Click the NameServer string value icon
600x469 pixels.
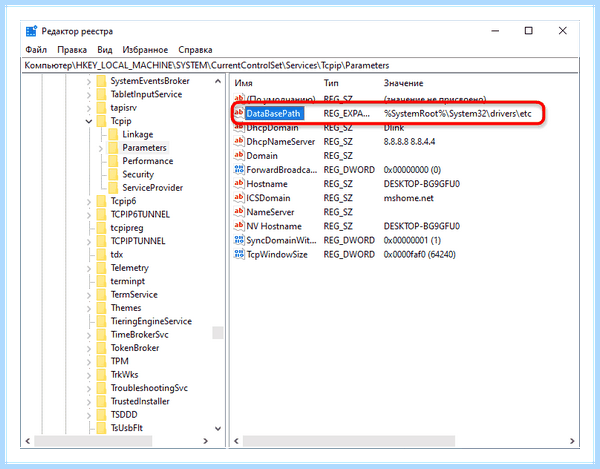click(x=239, y=212)
